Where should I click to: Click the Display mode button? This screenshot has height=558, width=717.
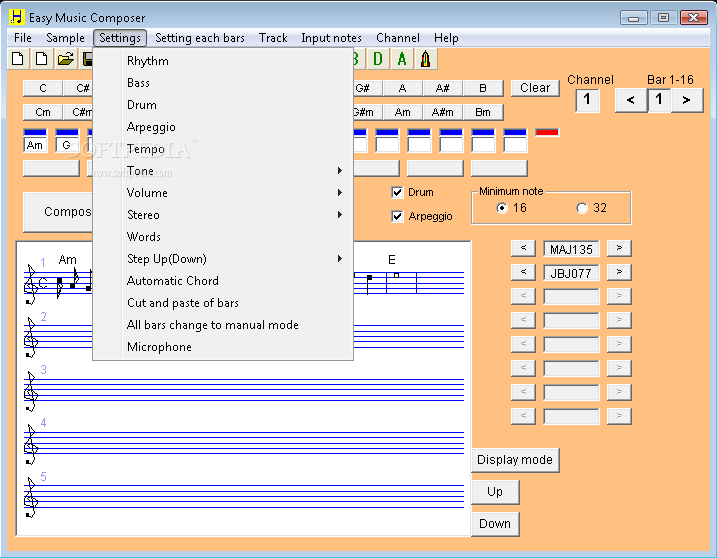coord(515,460)
